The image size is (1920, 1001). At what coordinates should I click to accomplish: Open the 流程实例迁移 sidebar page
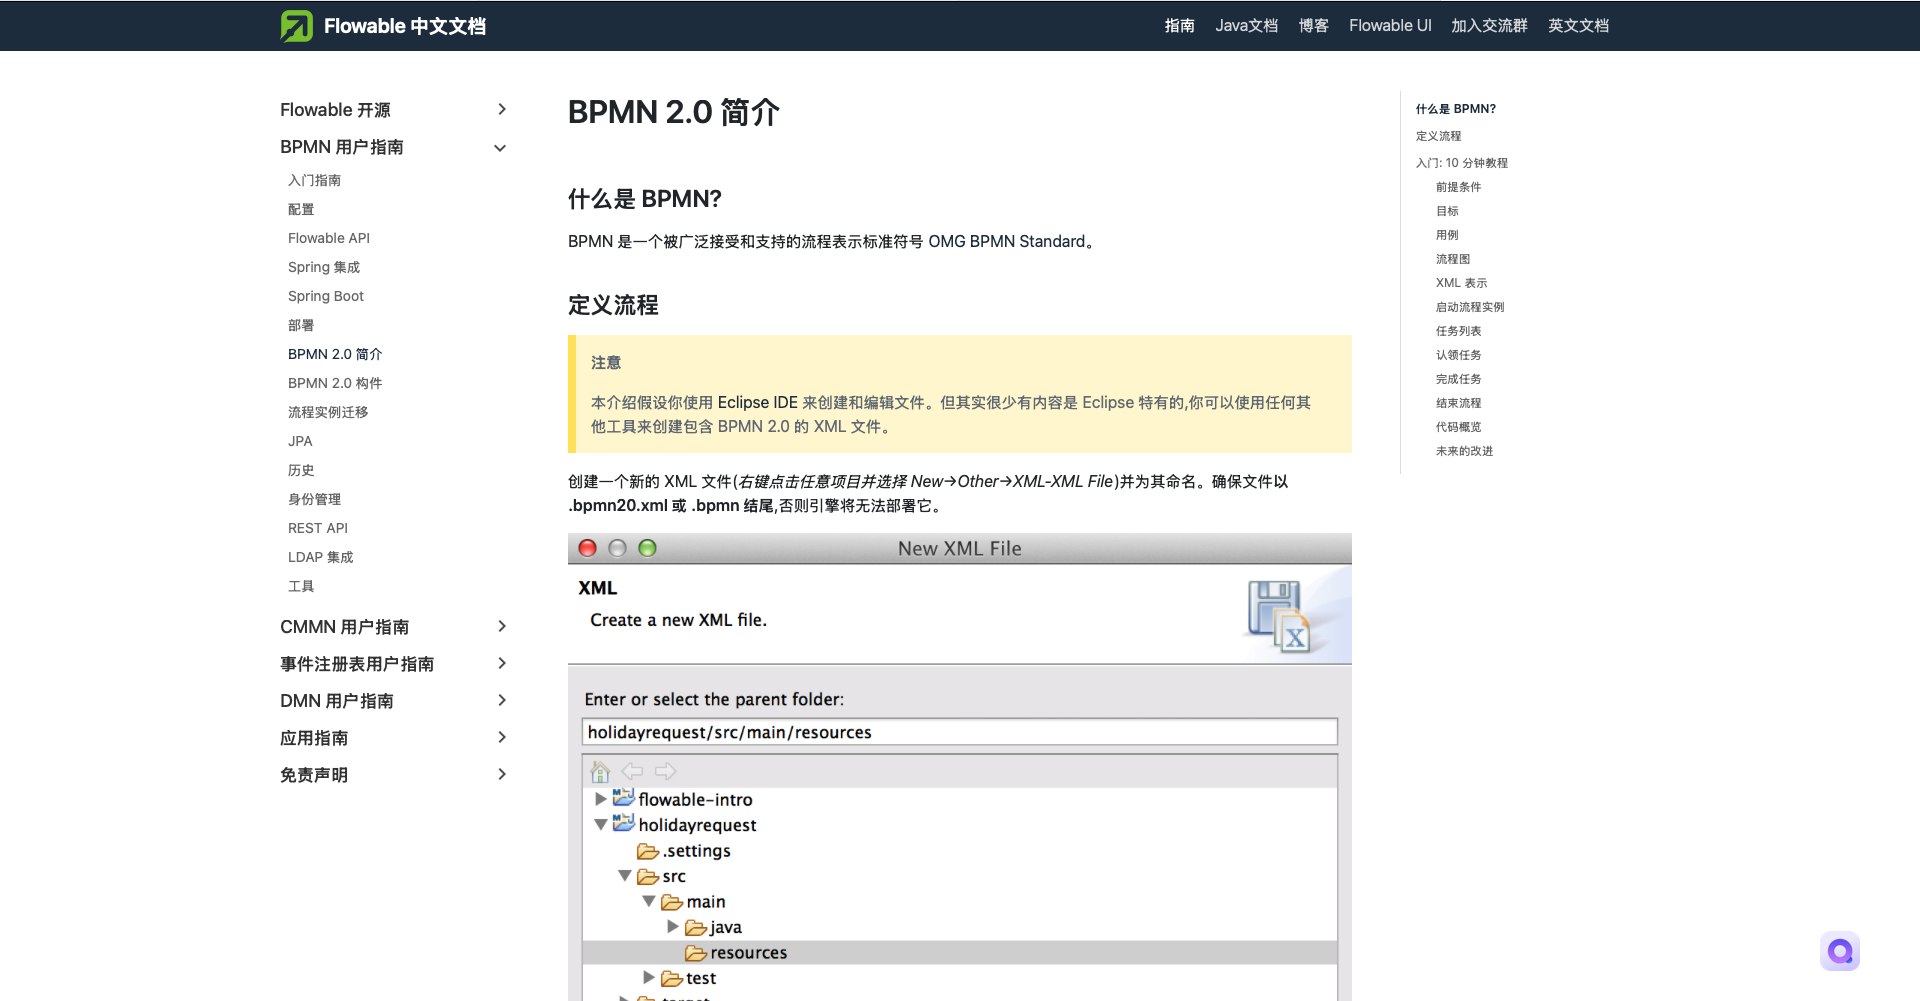click(328, 412)
